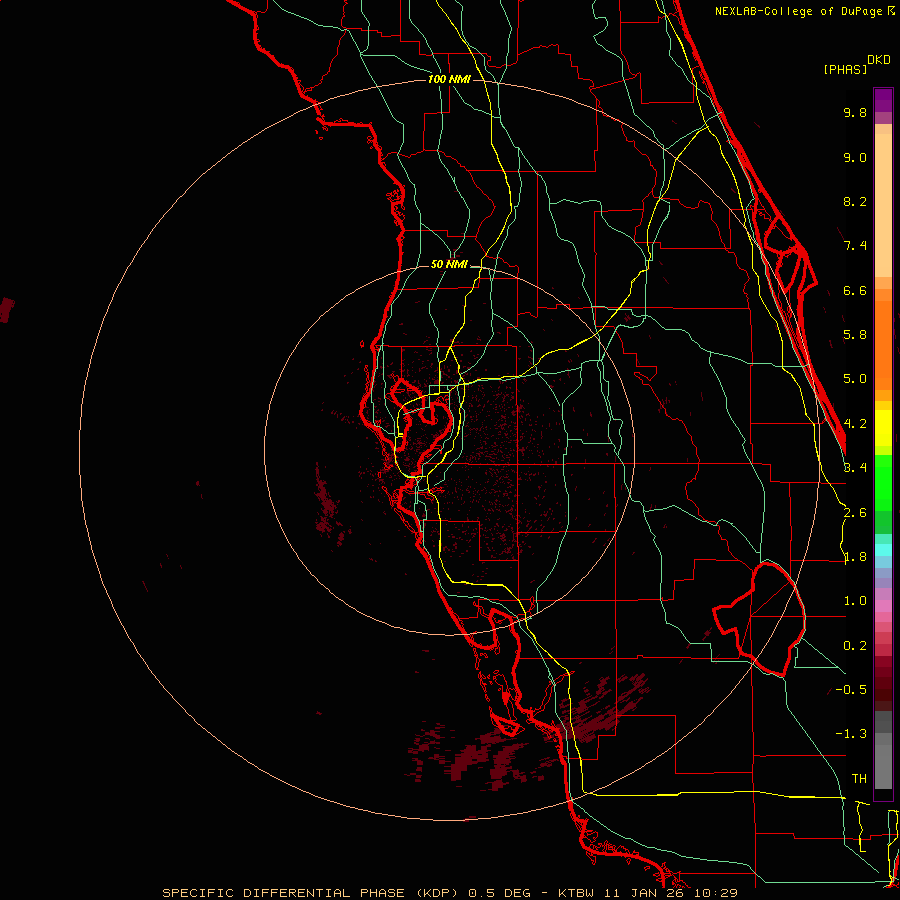
Task: Click the 7.4 value on the color scale
Action: 855,246
